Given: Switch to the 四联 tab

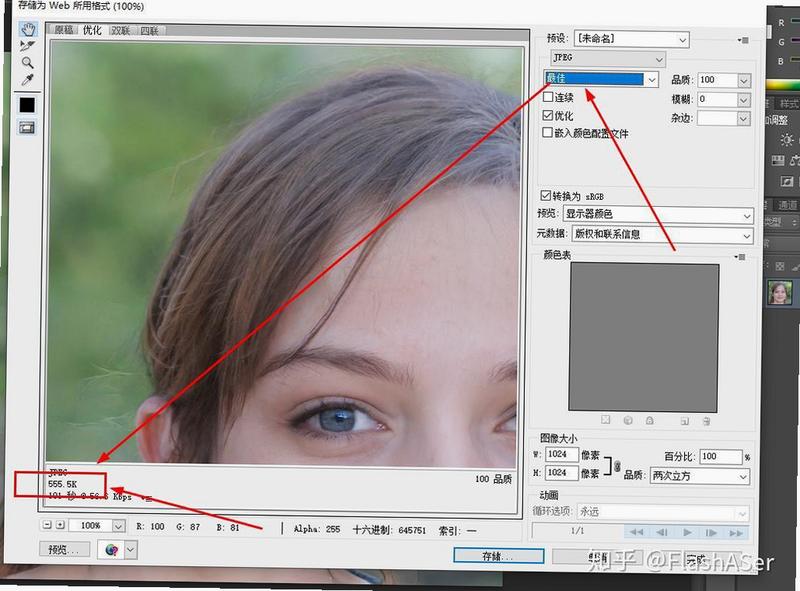Looking at the screenshot, I should tap(149, 31).
